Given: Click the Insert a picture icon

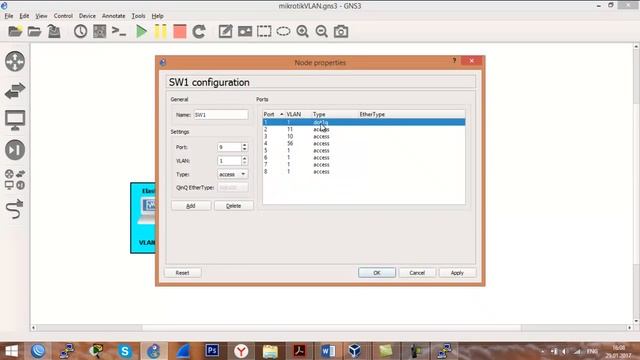Looking at the screenshot, I should point(245,31).
